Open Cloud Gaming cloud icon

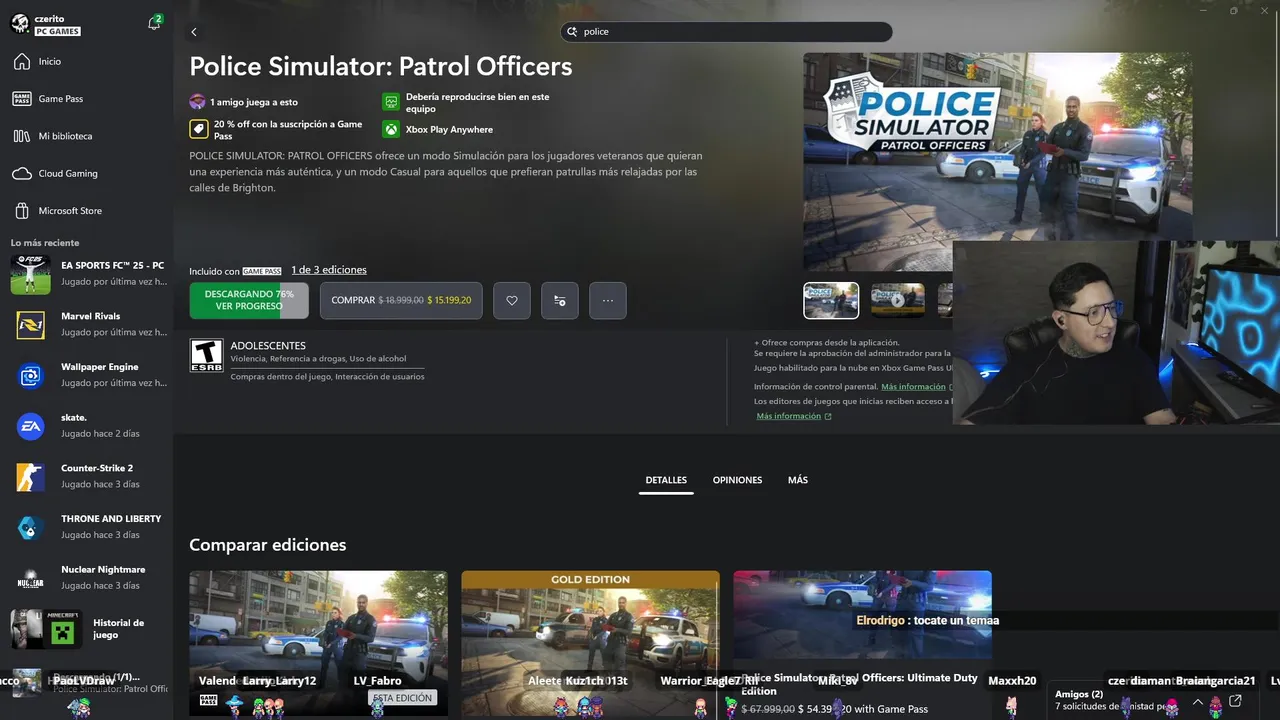pos(22,173)
